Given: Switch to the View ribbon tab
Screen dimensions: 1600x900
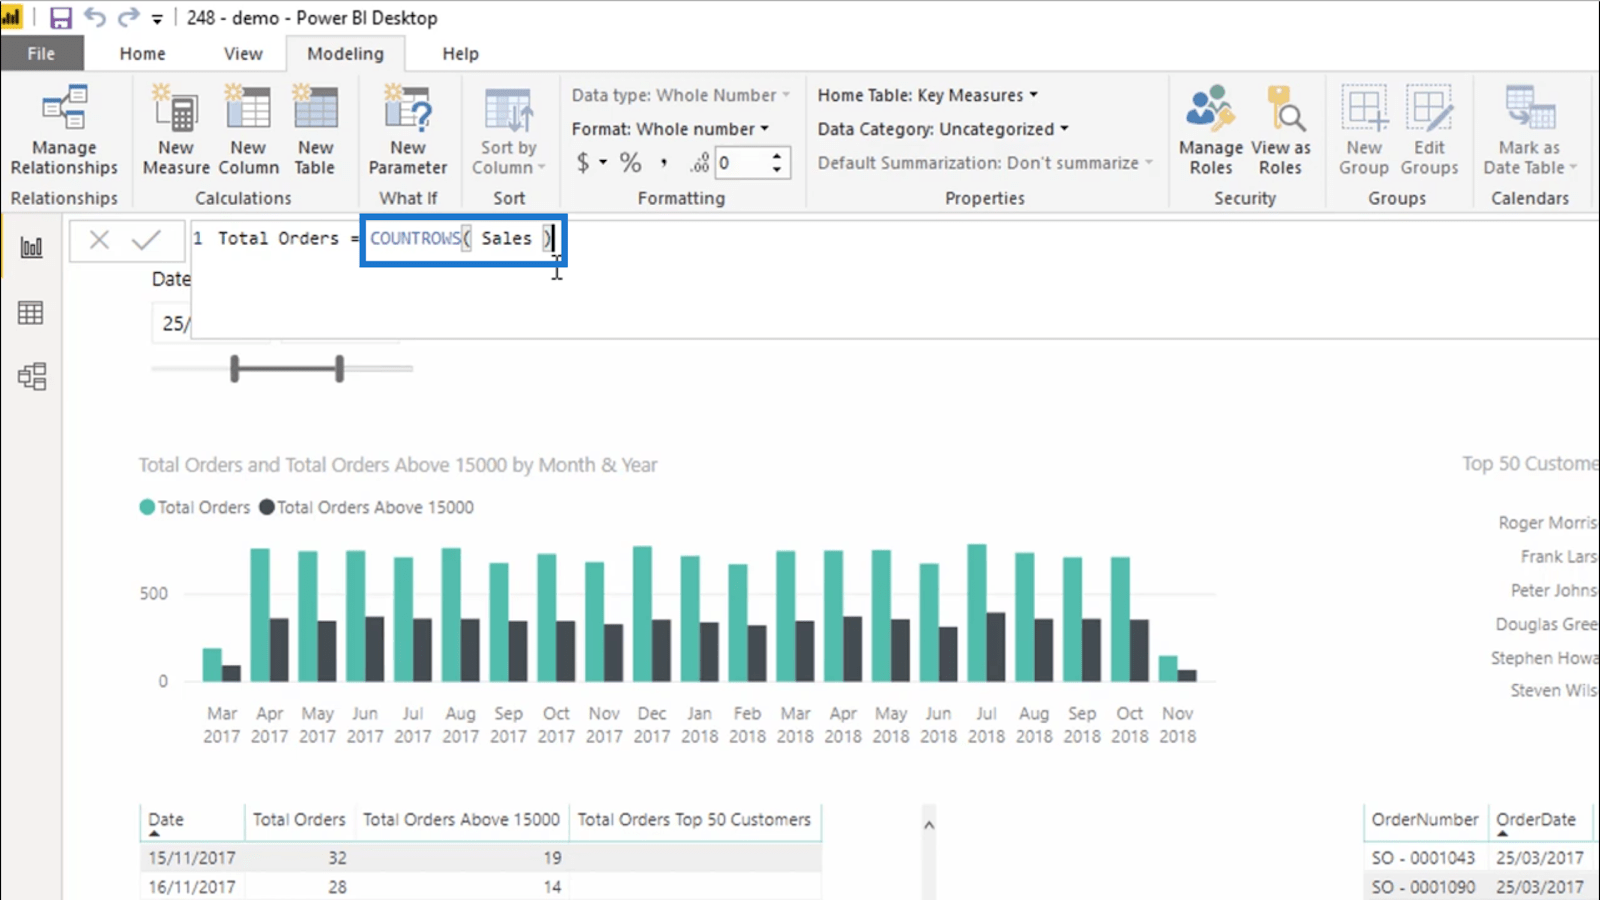Looking at the screenshot, I should pos(243,54).
